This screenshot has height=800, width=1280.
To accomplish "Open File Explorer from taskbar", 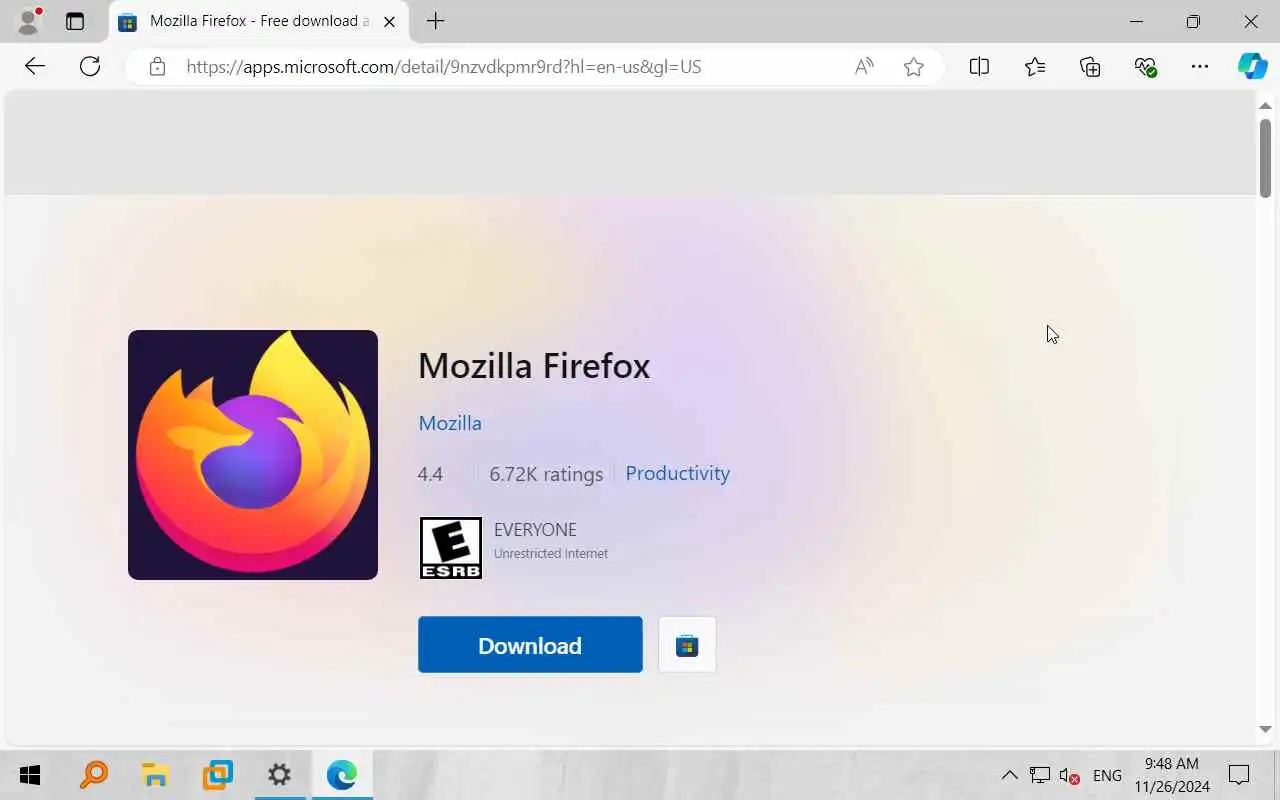I will click(155, 775).
